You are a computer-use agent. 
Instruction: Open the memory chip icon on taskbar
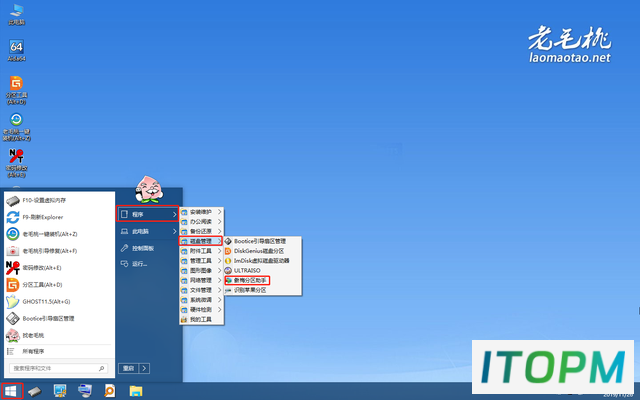point(35,391)
